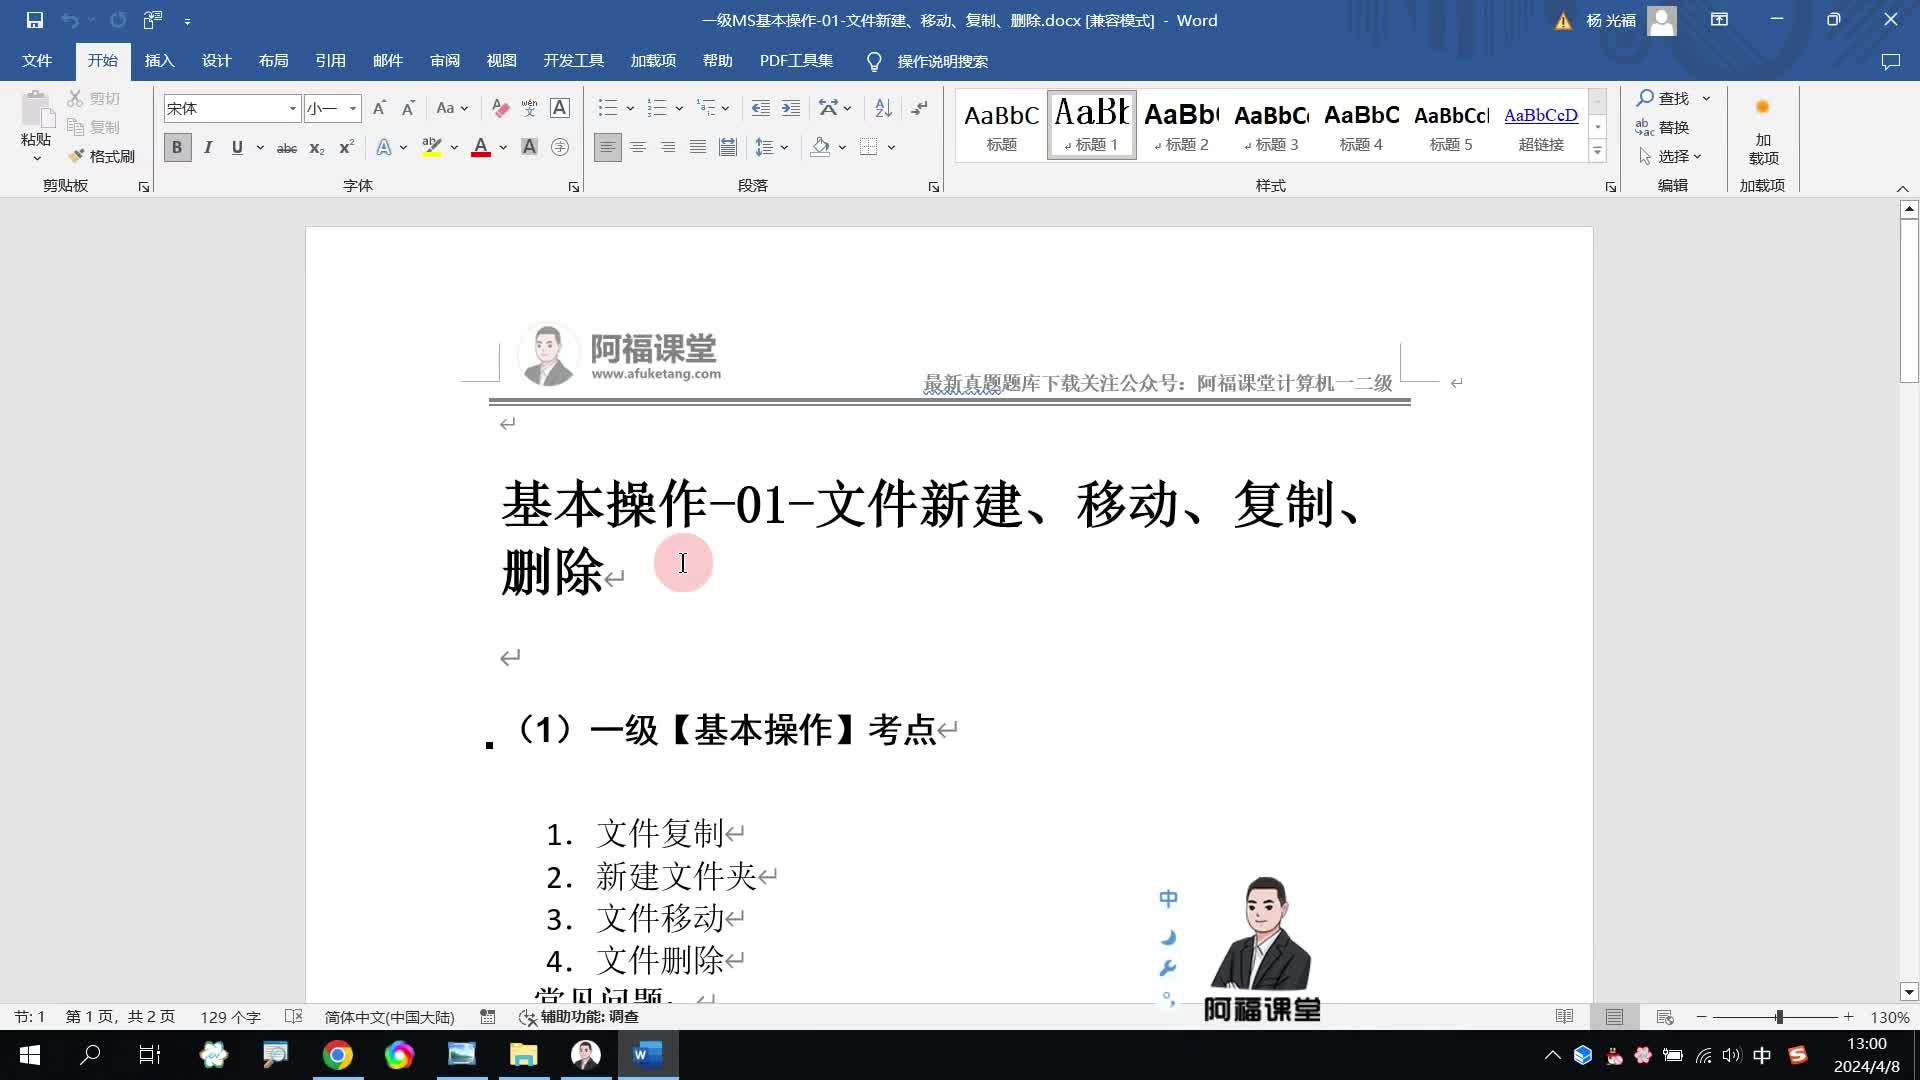The image size is (1920, 1080).
Task: Open the font color dropdown arrow
Action: (503, 147)
